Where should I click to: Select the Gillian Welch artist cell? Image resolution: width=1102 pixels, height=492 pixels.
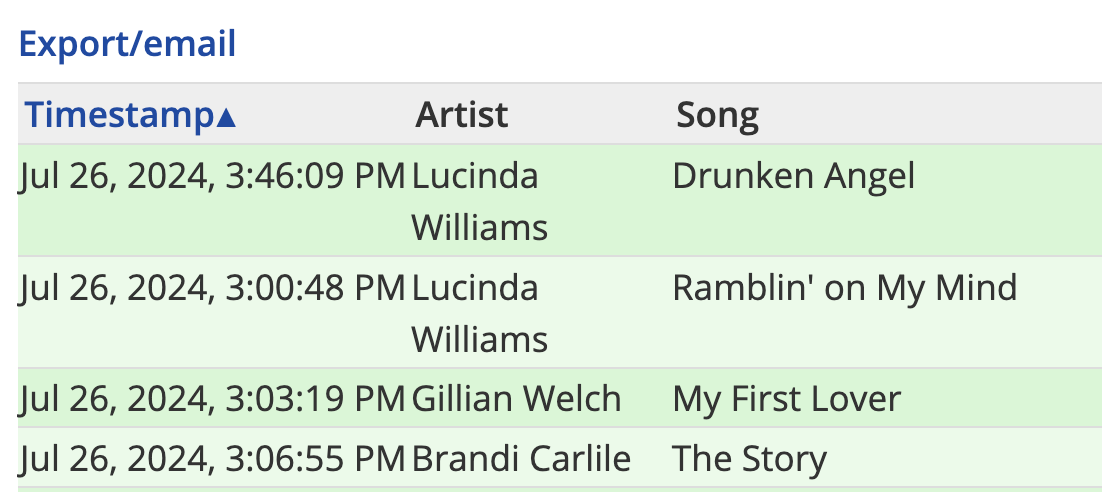[517, 399]
